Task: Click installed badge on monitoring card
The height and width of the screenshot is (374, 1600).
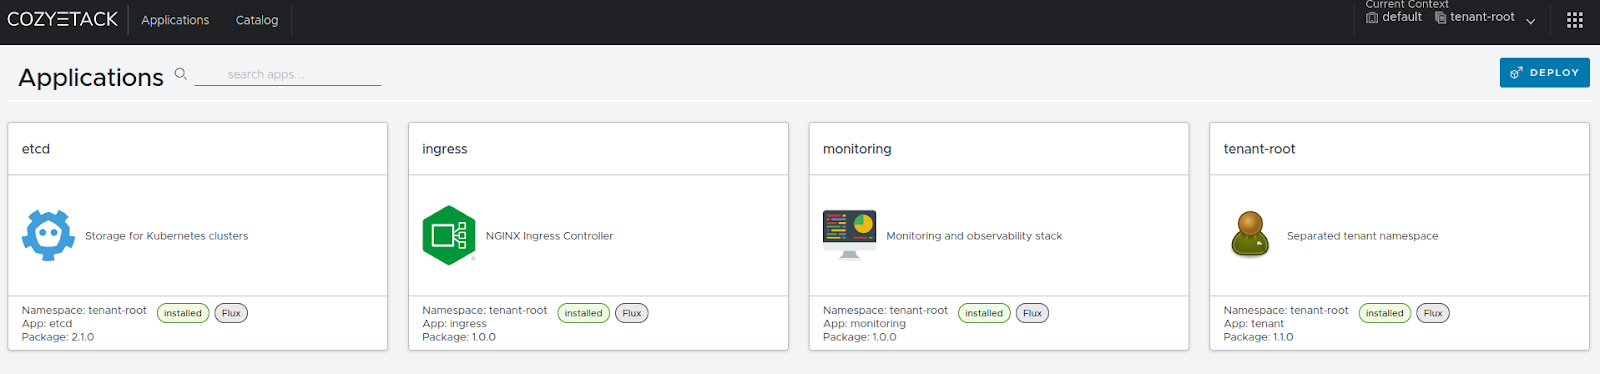Action: tap(984, 313)
